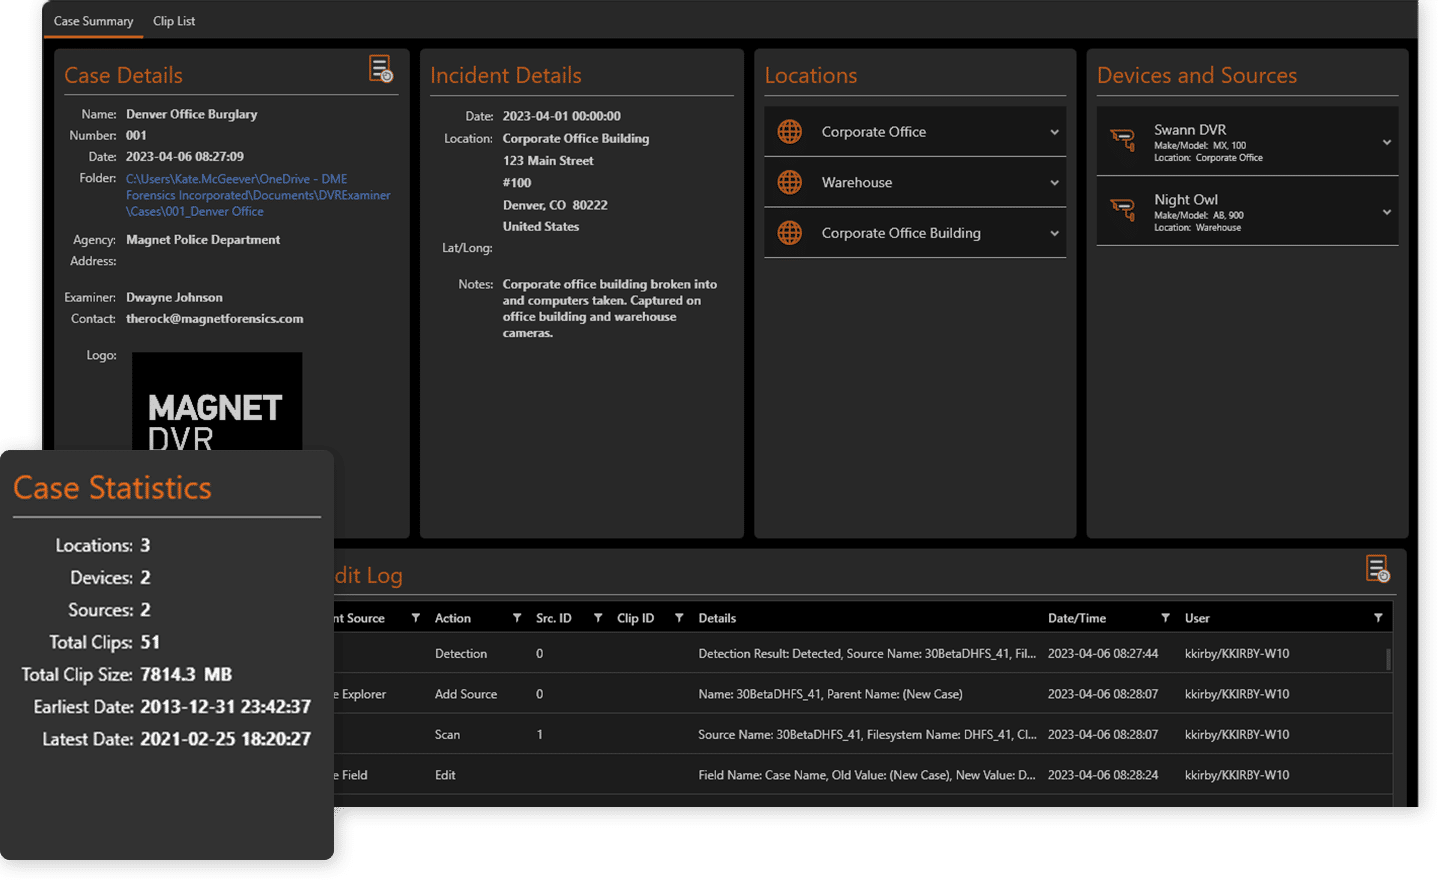The height and width of the screenshot is (880, 1438).
Task: Click the Audit Log vertical scrollbar
Action: [x=1387, y=659]
